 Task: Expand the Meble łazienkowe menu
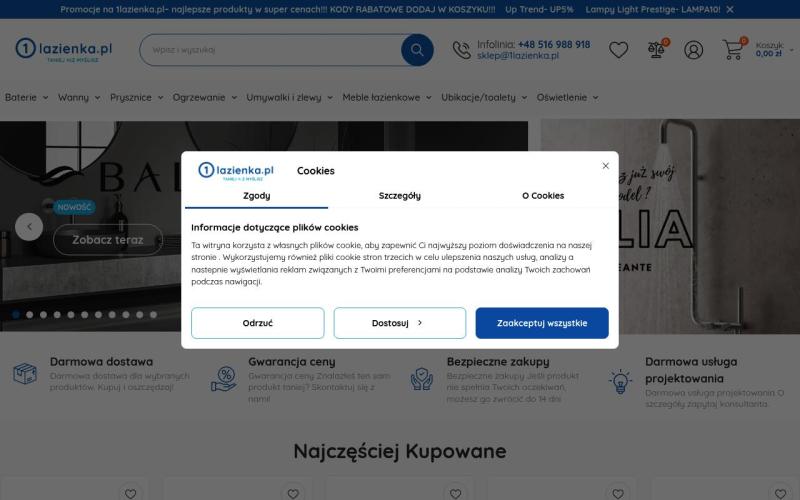pos(387,97)
